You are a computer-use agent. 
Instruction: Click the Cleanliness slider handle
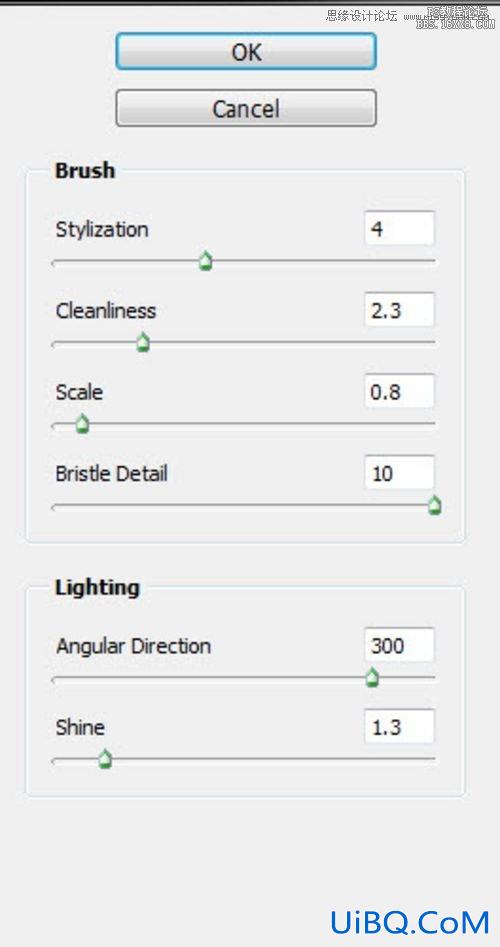click(143, 343)
